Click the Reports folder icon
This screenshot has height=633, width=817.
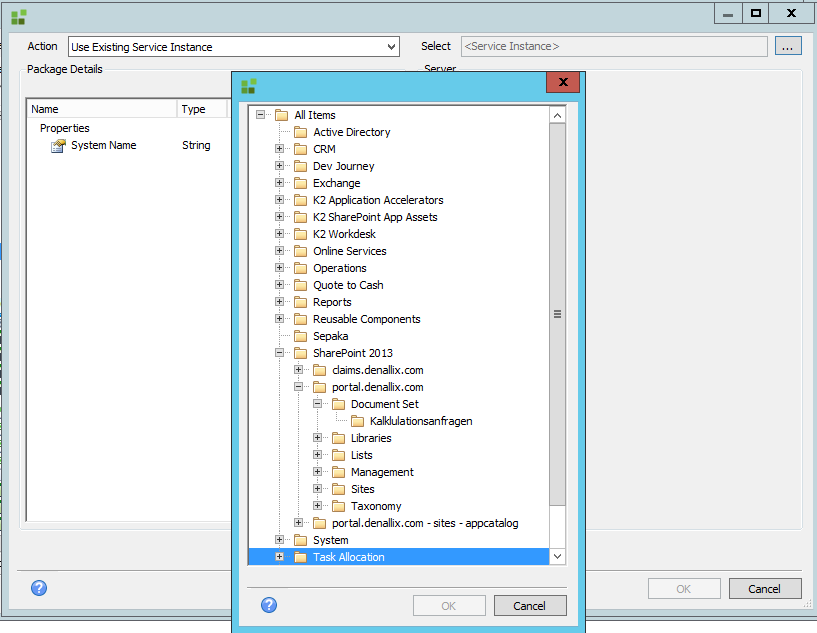click(x=300, y=302)
